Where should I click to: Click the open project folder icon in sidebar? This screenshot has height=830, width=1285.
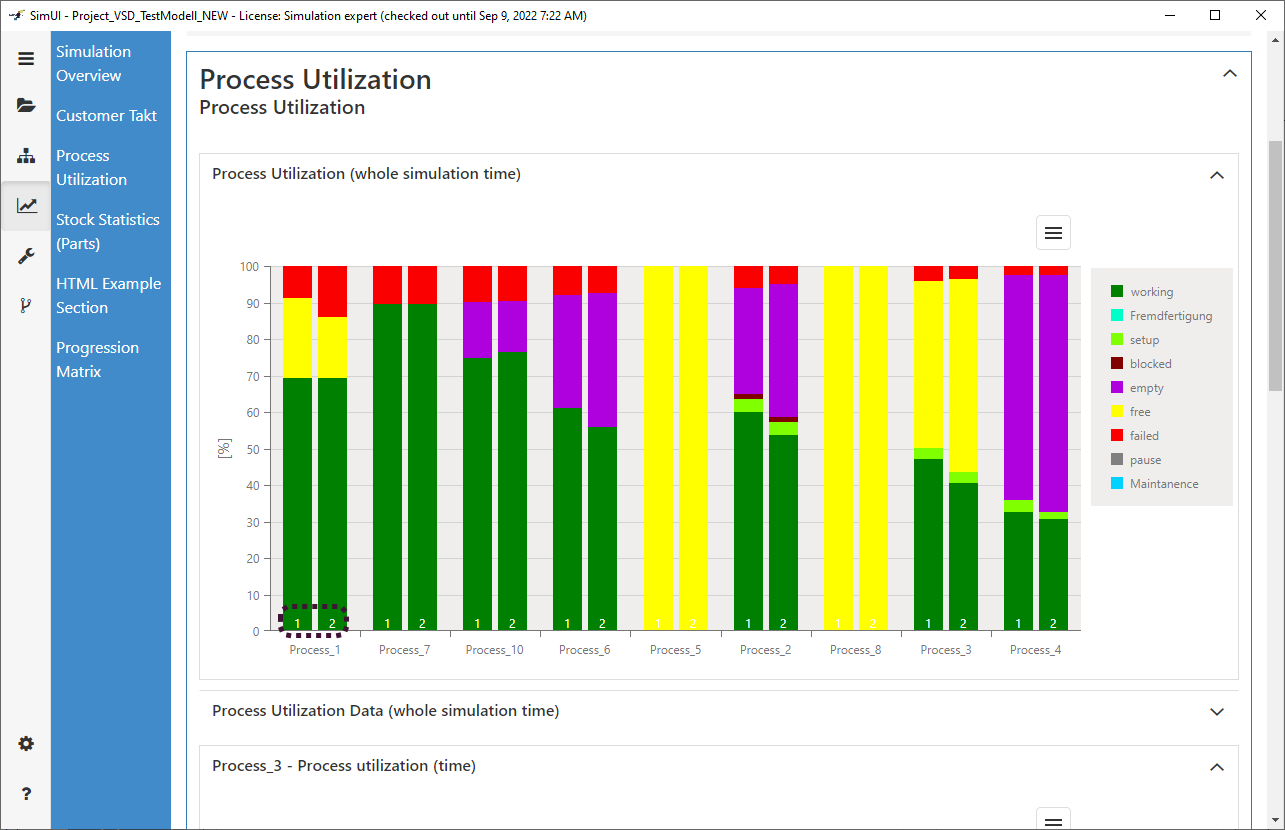(x=26, y=105)
